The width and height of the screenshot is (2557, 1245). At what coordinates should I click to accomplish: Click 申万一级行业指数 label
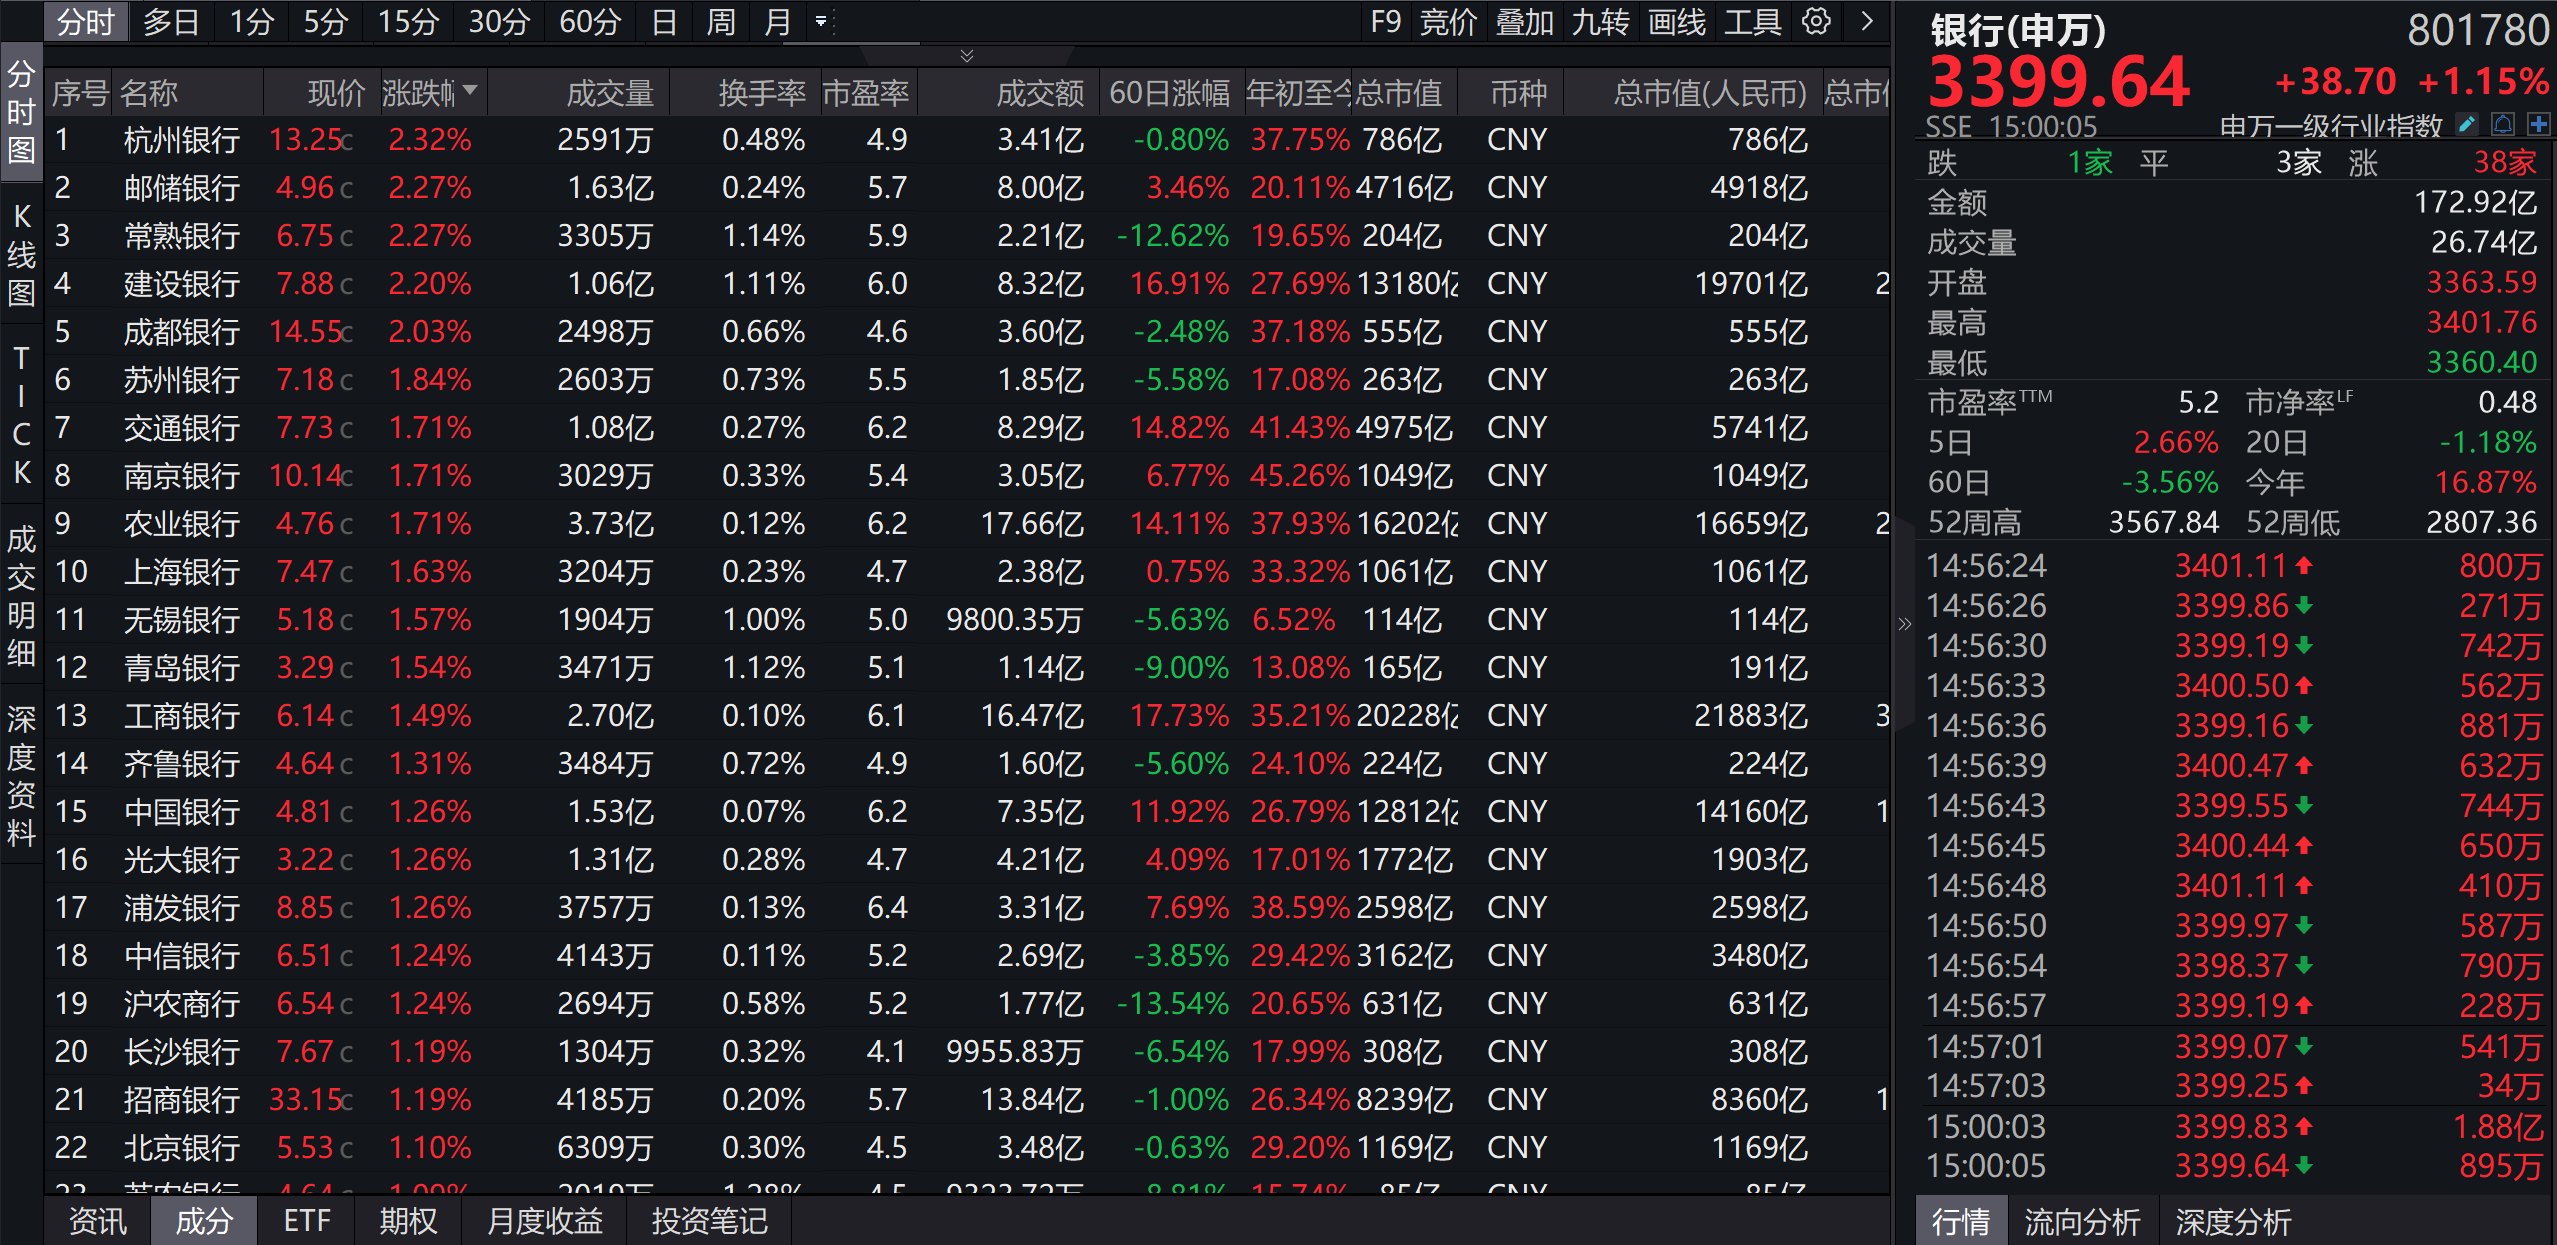2330,126
